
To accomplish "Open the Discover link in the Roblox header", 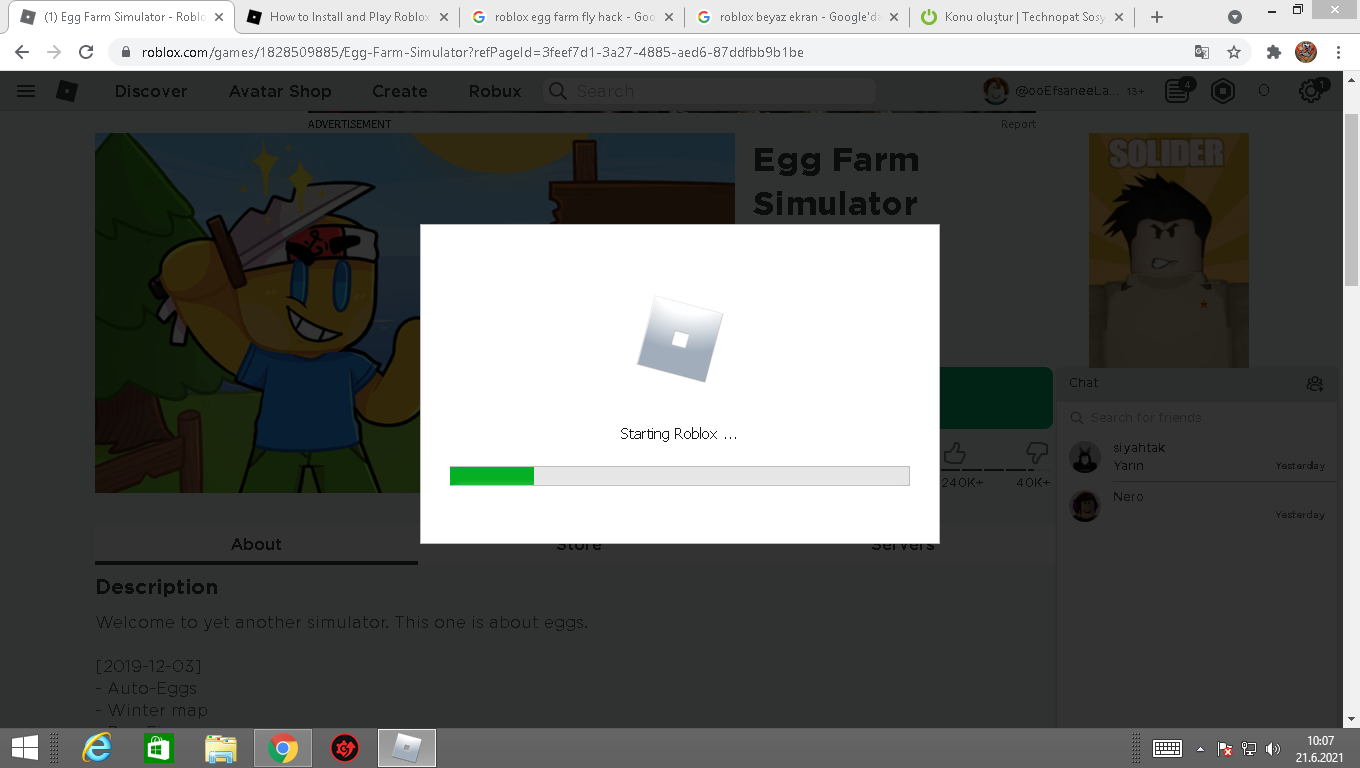I will point(151,91).
